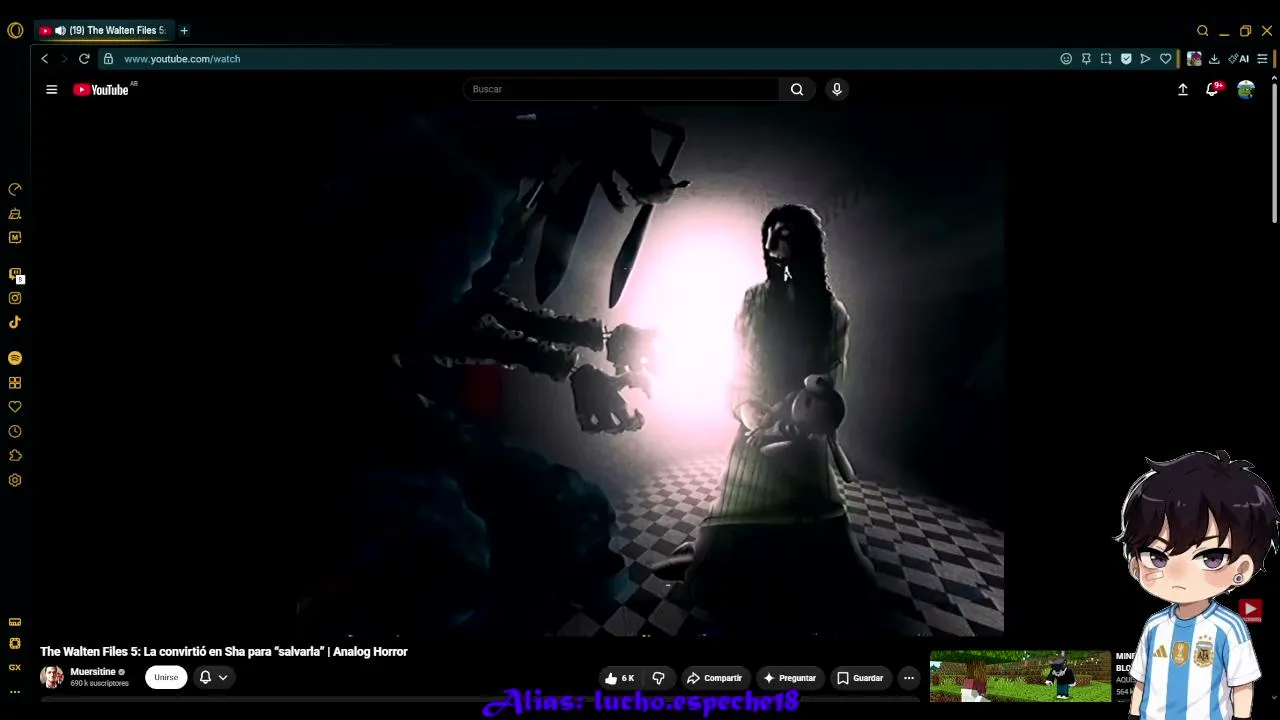This screenshot has width=1280, height=720.
Task: Open the sidebar workspaces grid icon
Action: (x=15, y=383)
